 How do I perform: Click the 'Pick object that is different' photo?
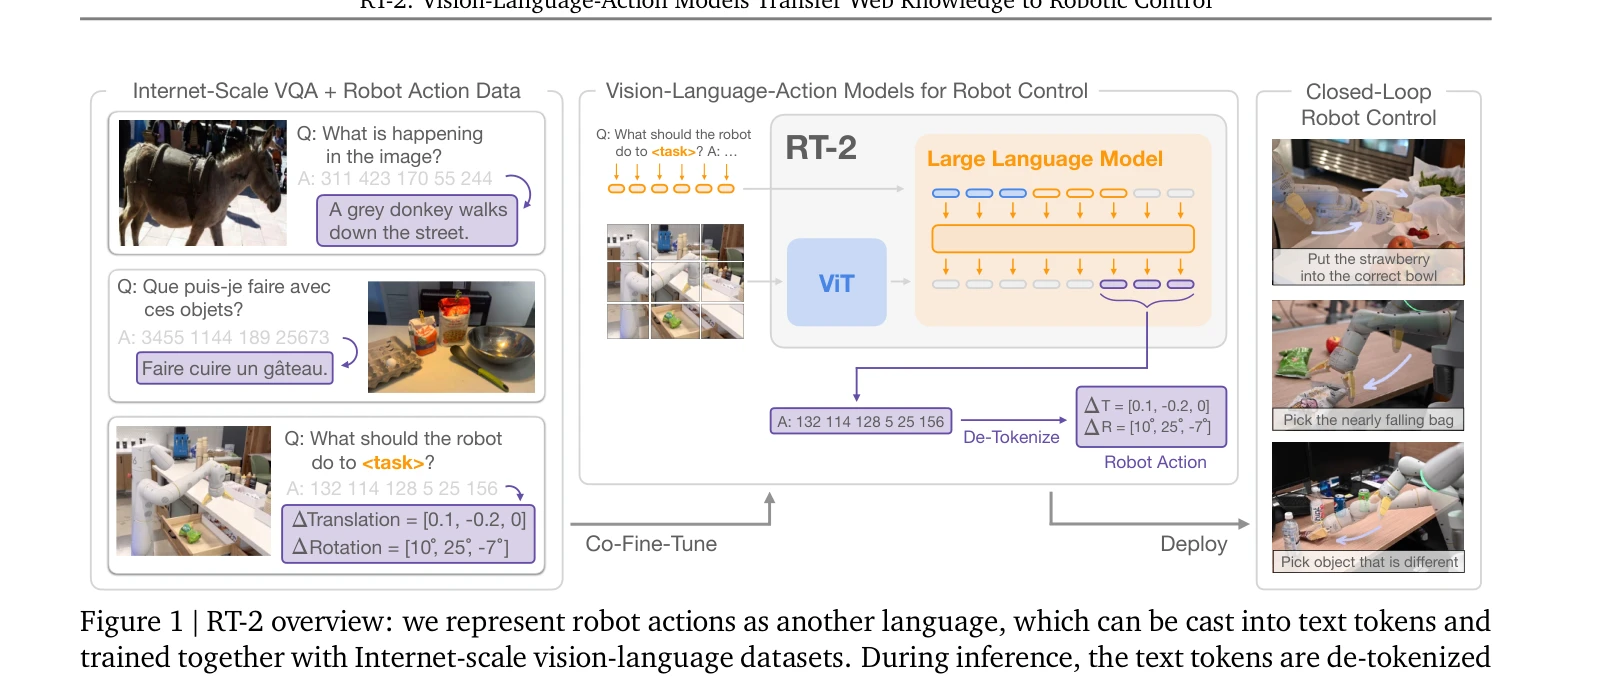coord(1368,507)
